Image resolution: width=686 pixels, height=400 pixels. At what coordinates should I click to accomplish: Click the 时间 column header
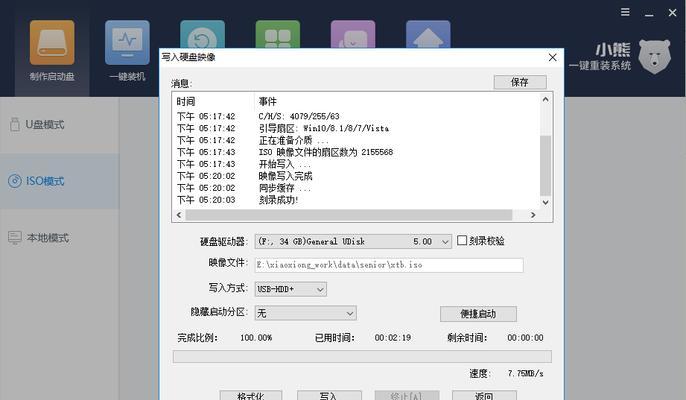pos(186,102)
